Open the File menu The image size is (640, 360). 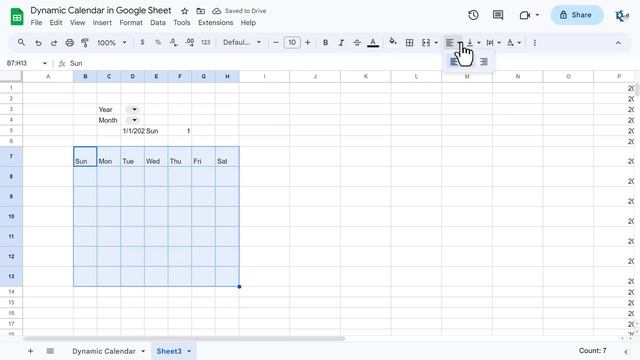(x=36, y=22)
